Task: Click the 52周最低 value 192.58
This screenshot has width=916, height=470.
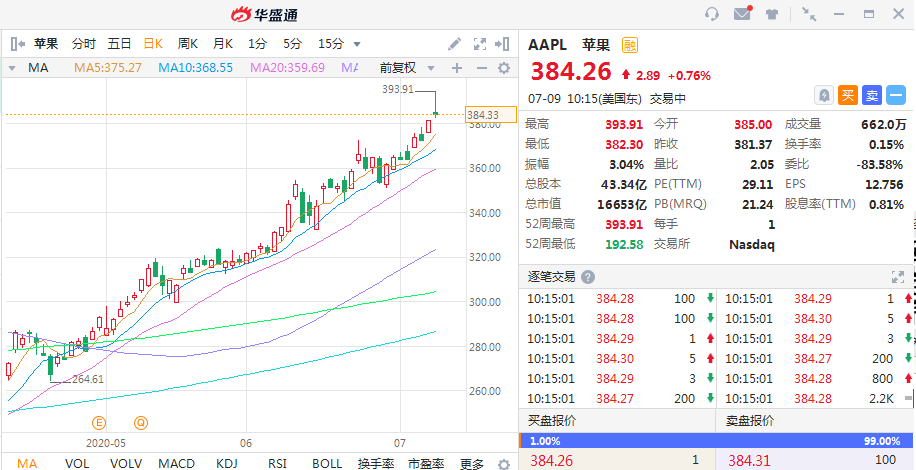Action: [624, 244]
